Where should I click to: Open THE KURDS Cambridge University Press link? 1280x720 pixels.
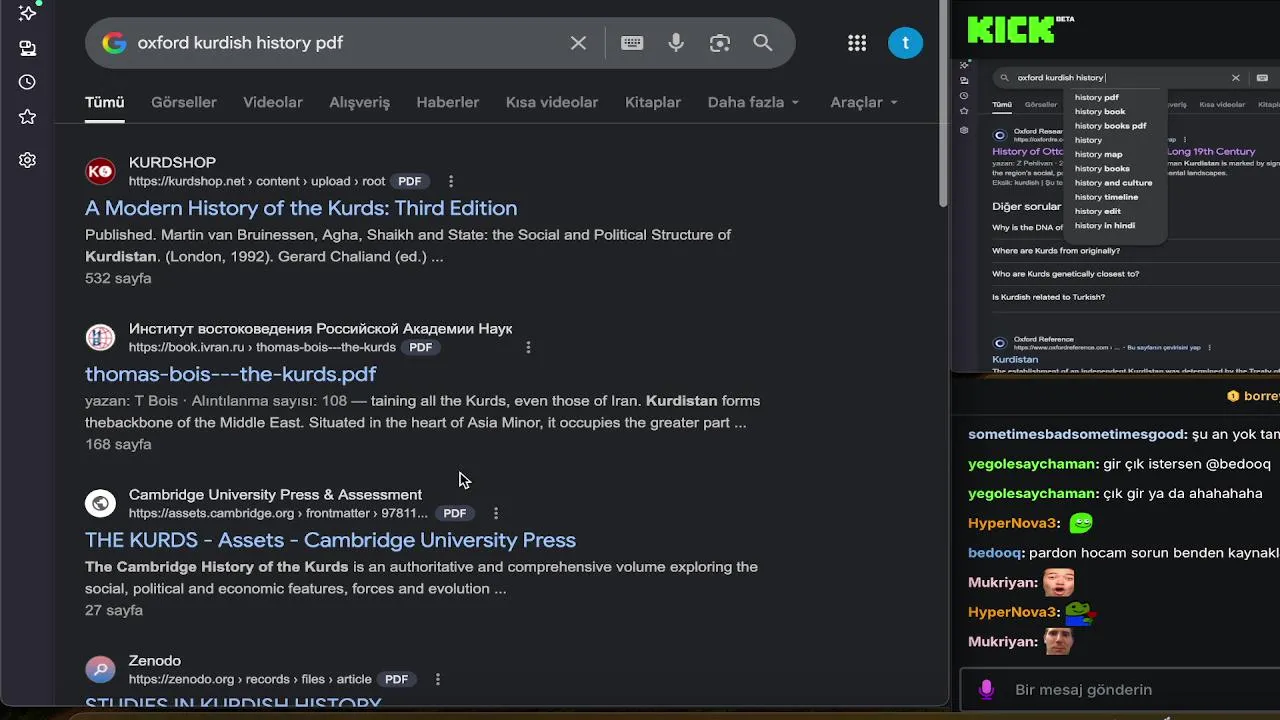[330, 540]
